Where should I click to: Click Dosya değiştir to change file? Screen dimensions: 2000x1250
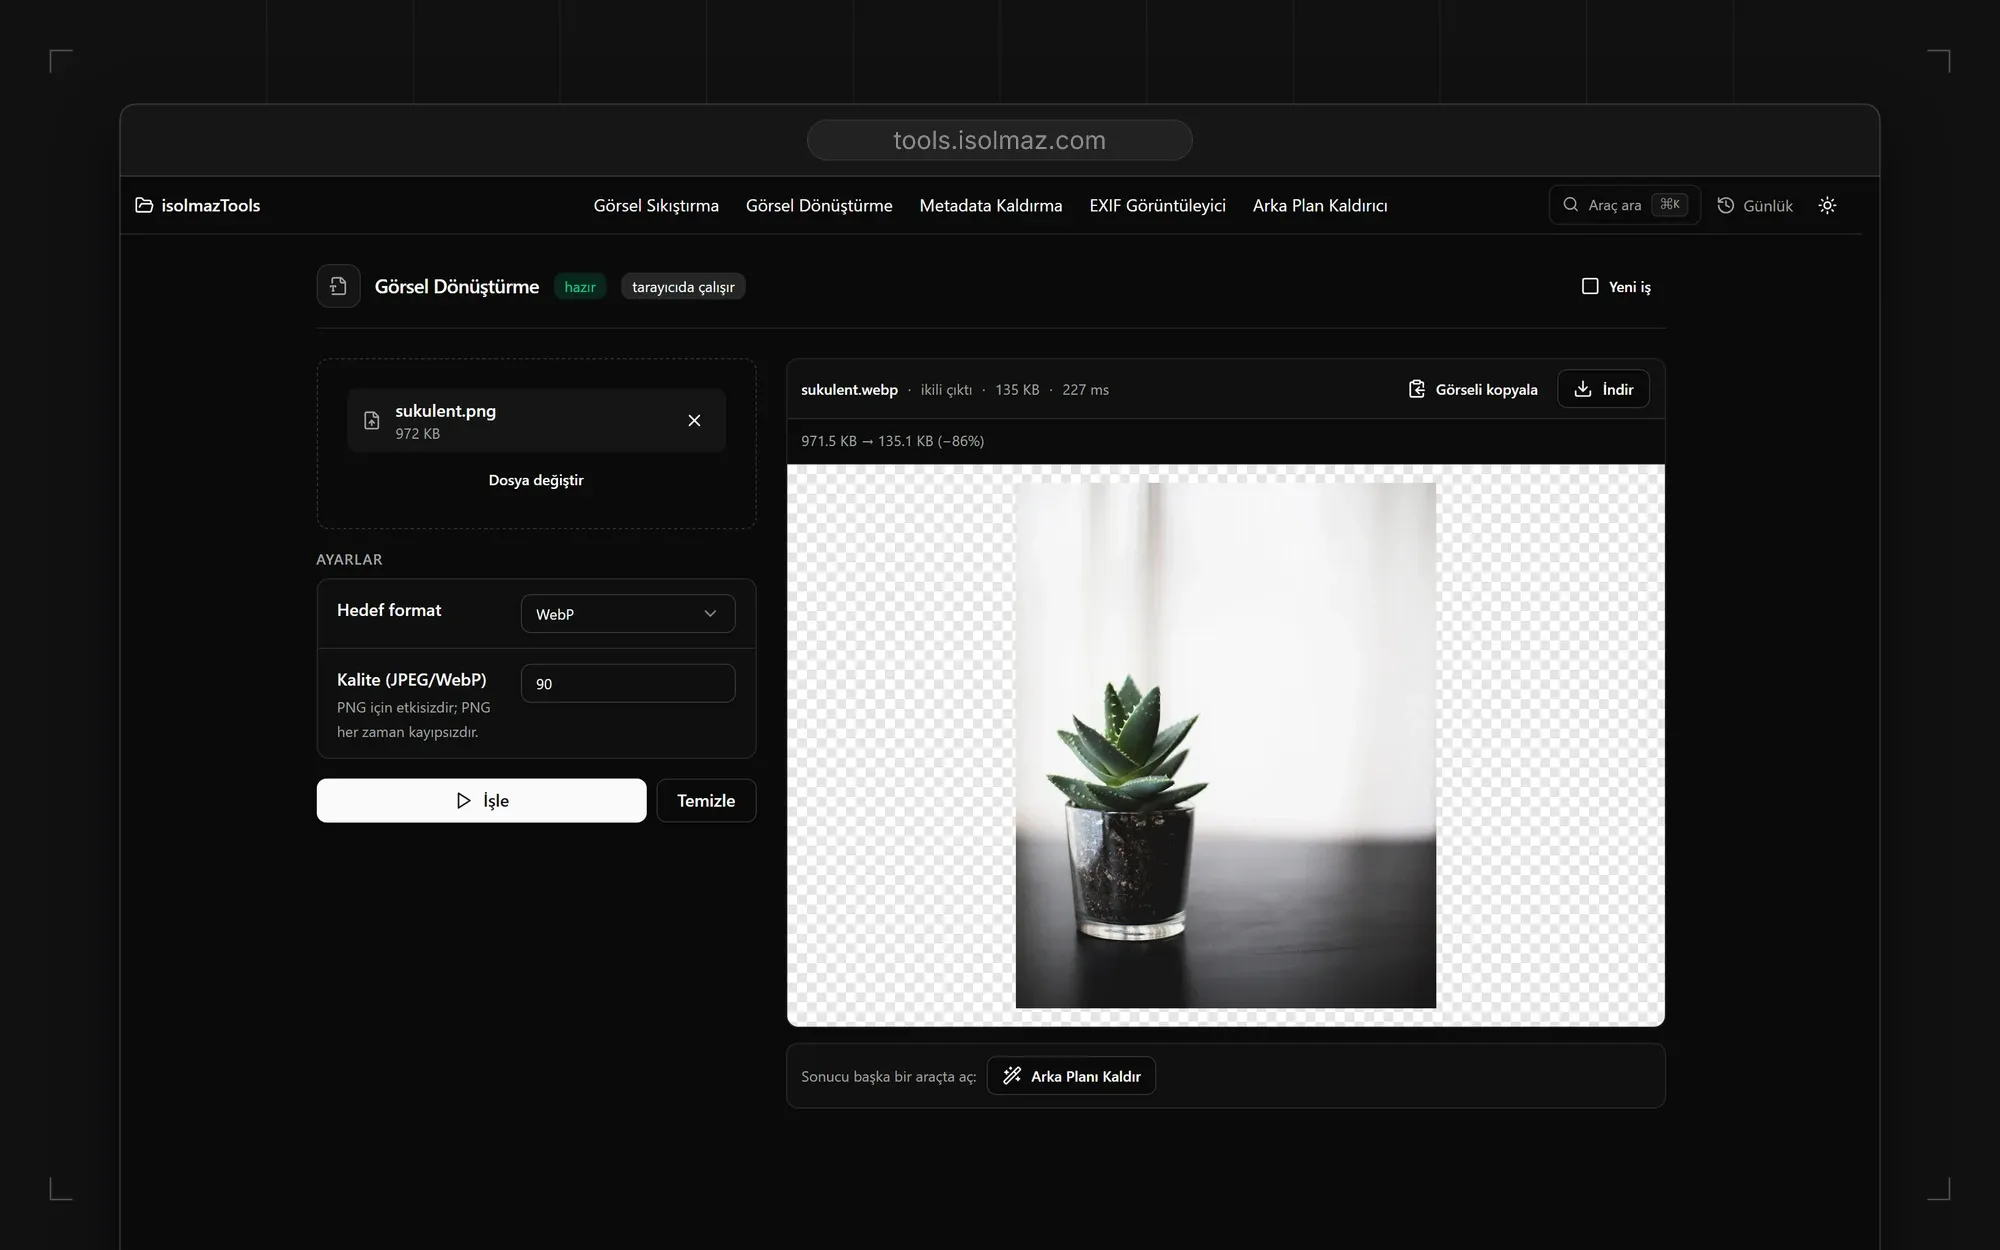point(536,480)
